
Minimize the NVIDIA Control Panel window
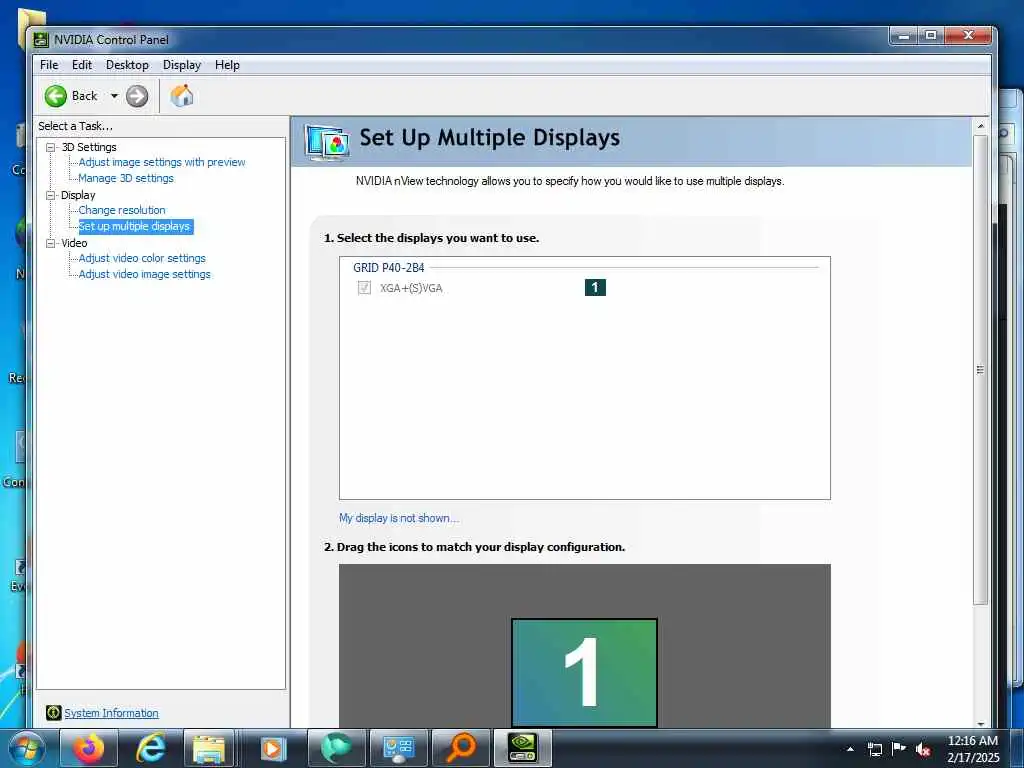click(904, 36)
